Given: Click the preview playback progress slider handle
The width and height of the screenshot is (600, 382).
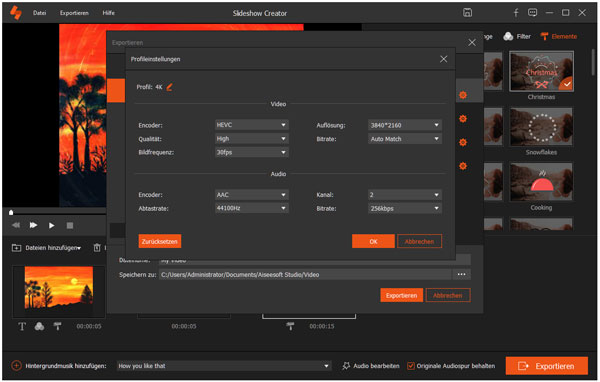Looking at the screenshot, I should (x=11, y=212).
